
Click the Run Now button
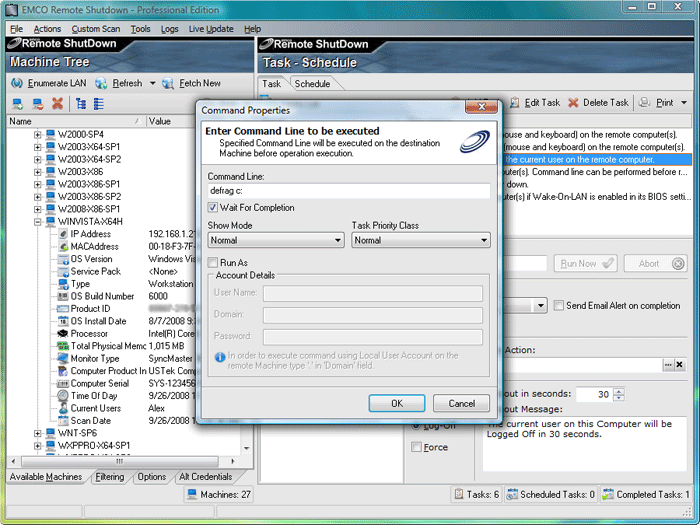tap(586, 263)
